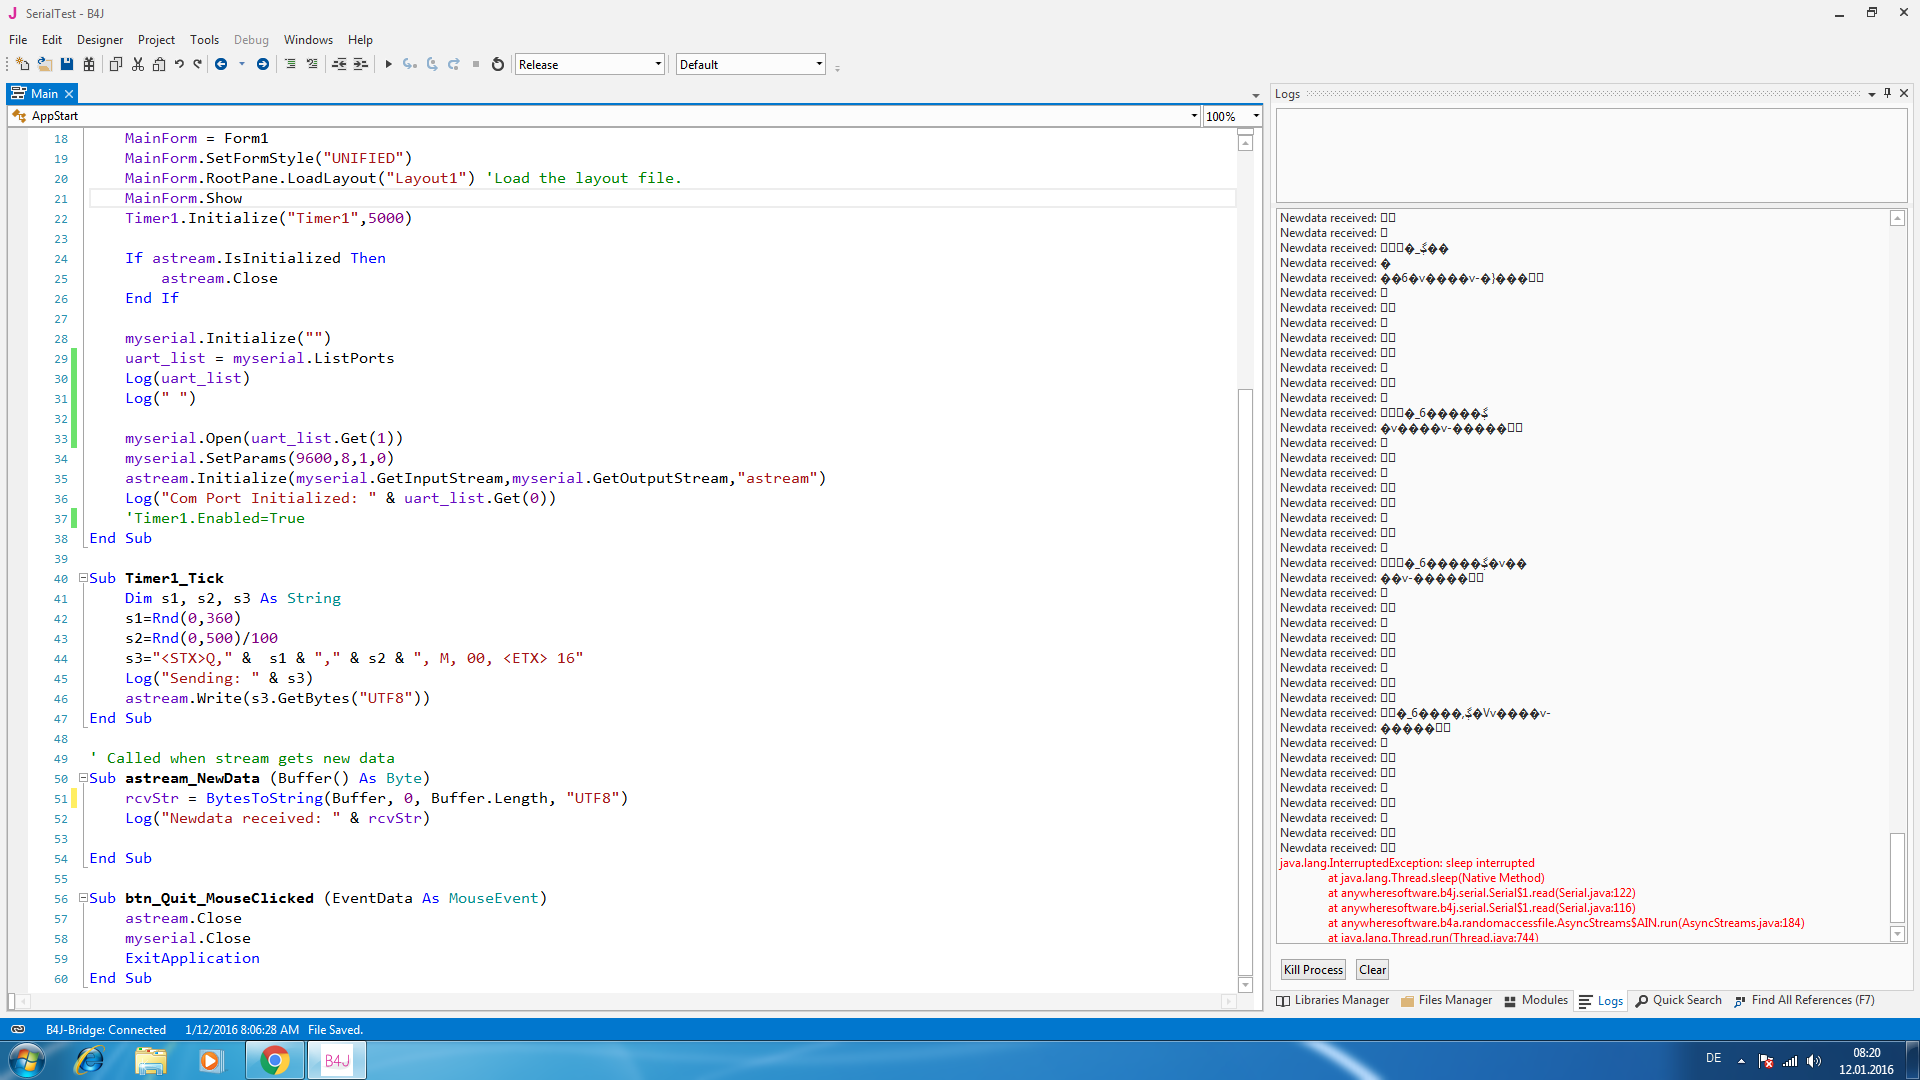Switch to the Main code tab

[40, 92]
